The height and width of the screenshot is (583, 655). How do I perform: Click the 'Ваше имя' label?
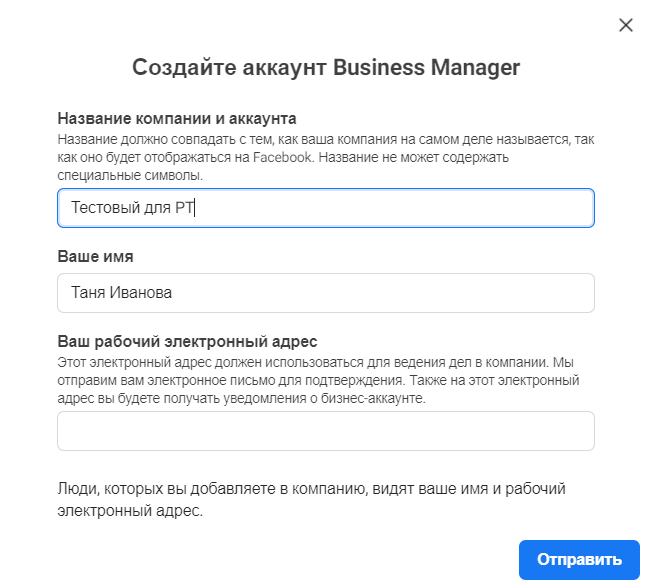pos(95,256)
